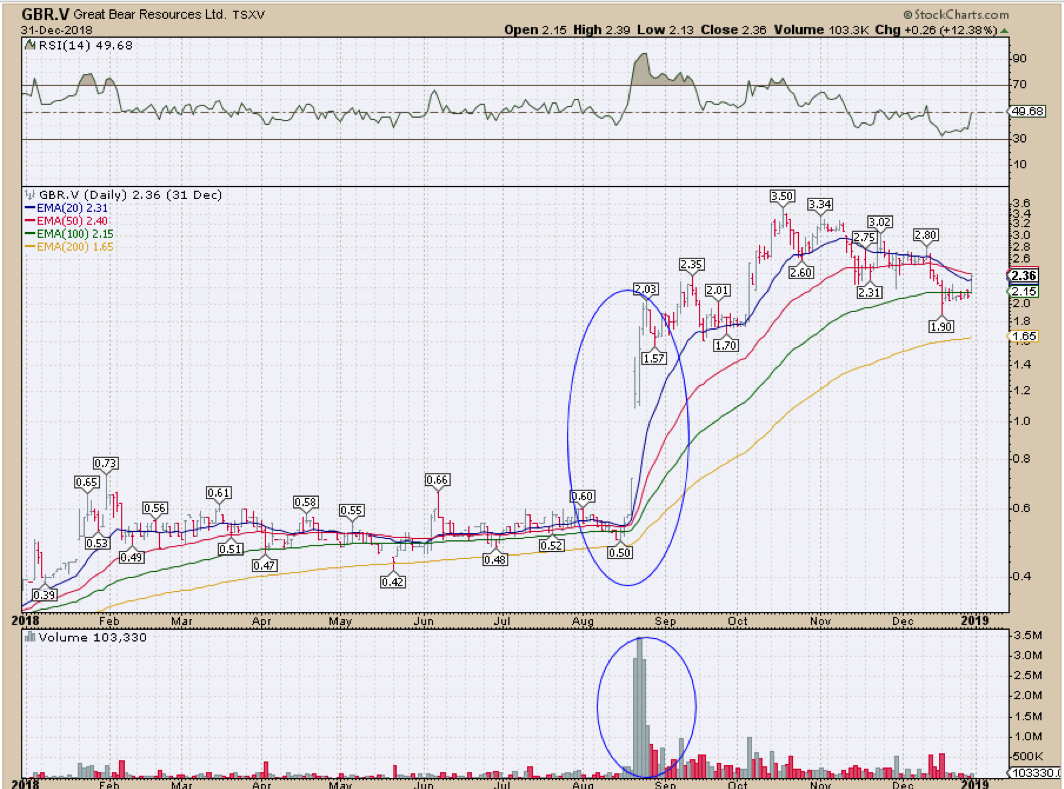Click the 3.02 price label
The image size is (1064, 789).
[879, 222]
